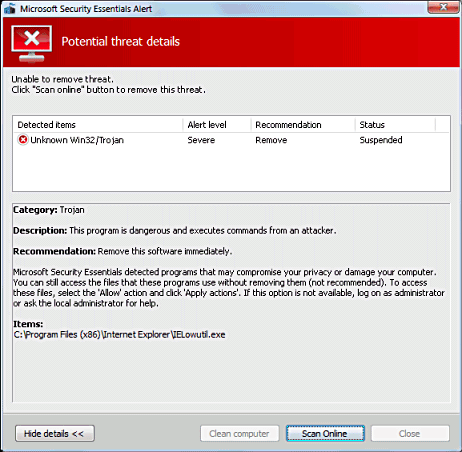Image resolution: width=462 pixels, height=452 pixels.
Task: Click the Category: Trojan line
Action: 49,210
